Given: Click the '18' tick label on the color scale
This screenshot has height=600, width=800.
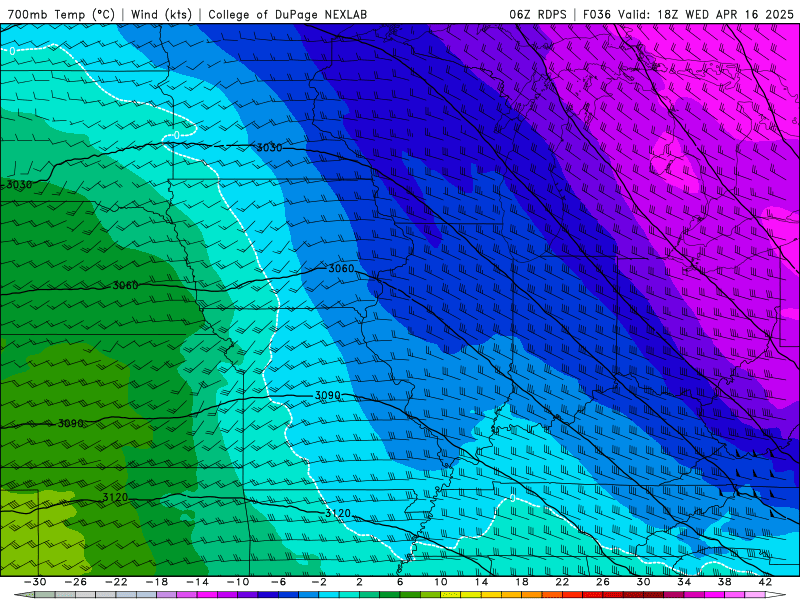Looking at the screenshot, I should point(522,582).
